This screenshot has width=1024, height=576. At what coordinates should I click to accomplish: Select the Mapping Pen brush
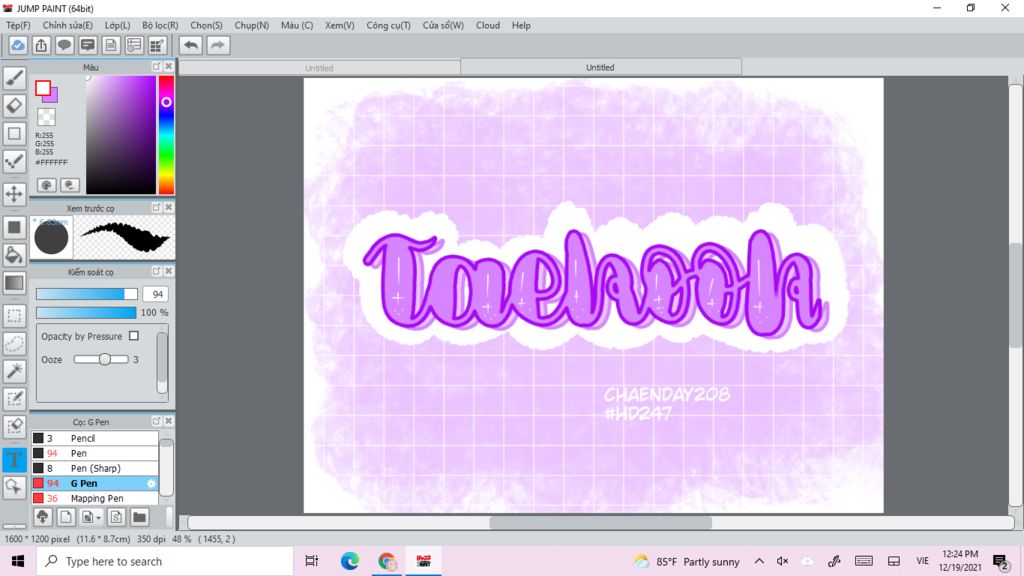pyautogui.click(x=97, y=498)
